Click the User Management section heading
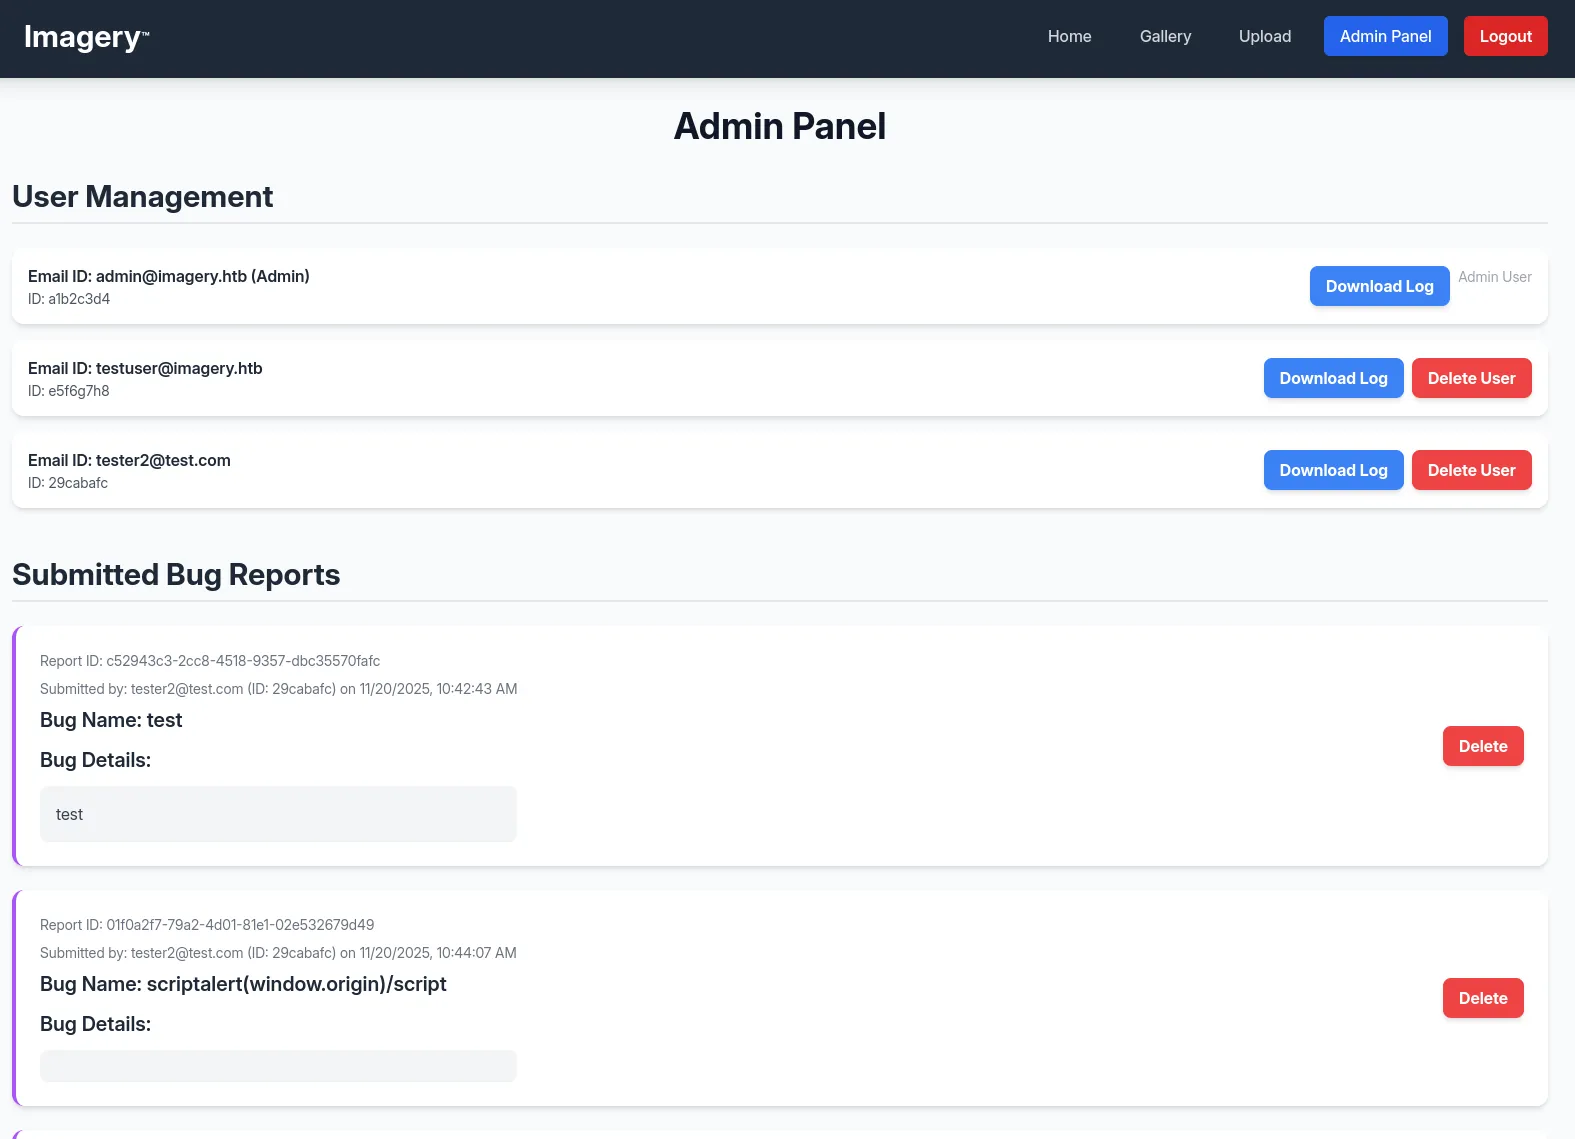This screenshot has width=1575, height=1139. pos(143,197)
